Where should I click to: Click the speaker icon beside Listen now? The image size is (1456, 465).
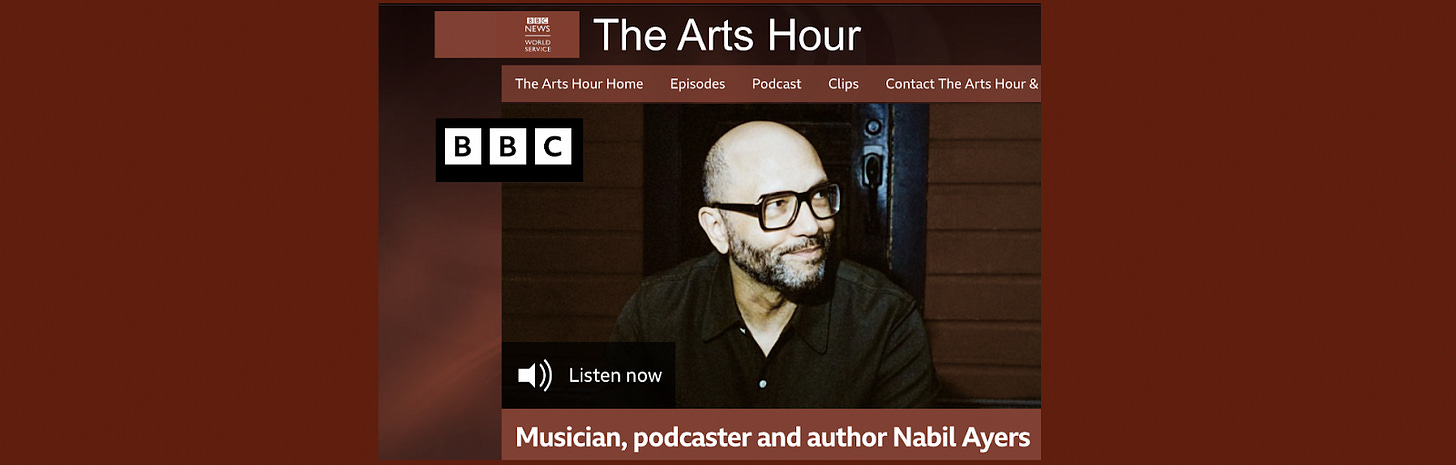(534, 376)
